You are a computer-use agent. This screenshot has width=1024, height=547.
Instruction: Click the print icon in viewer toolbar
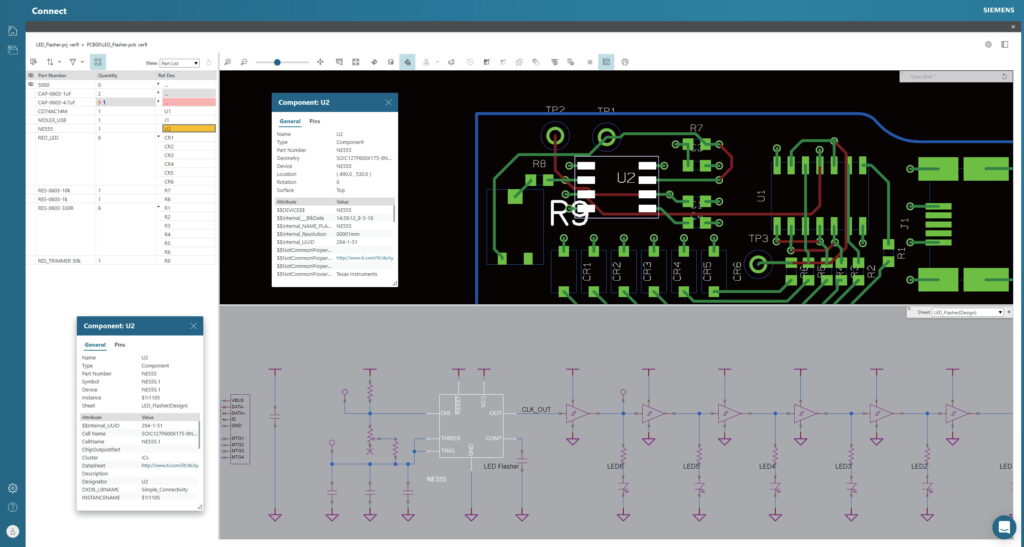[625, 62]
